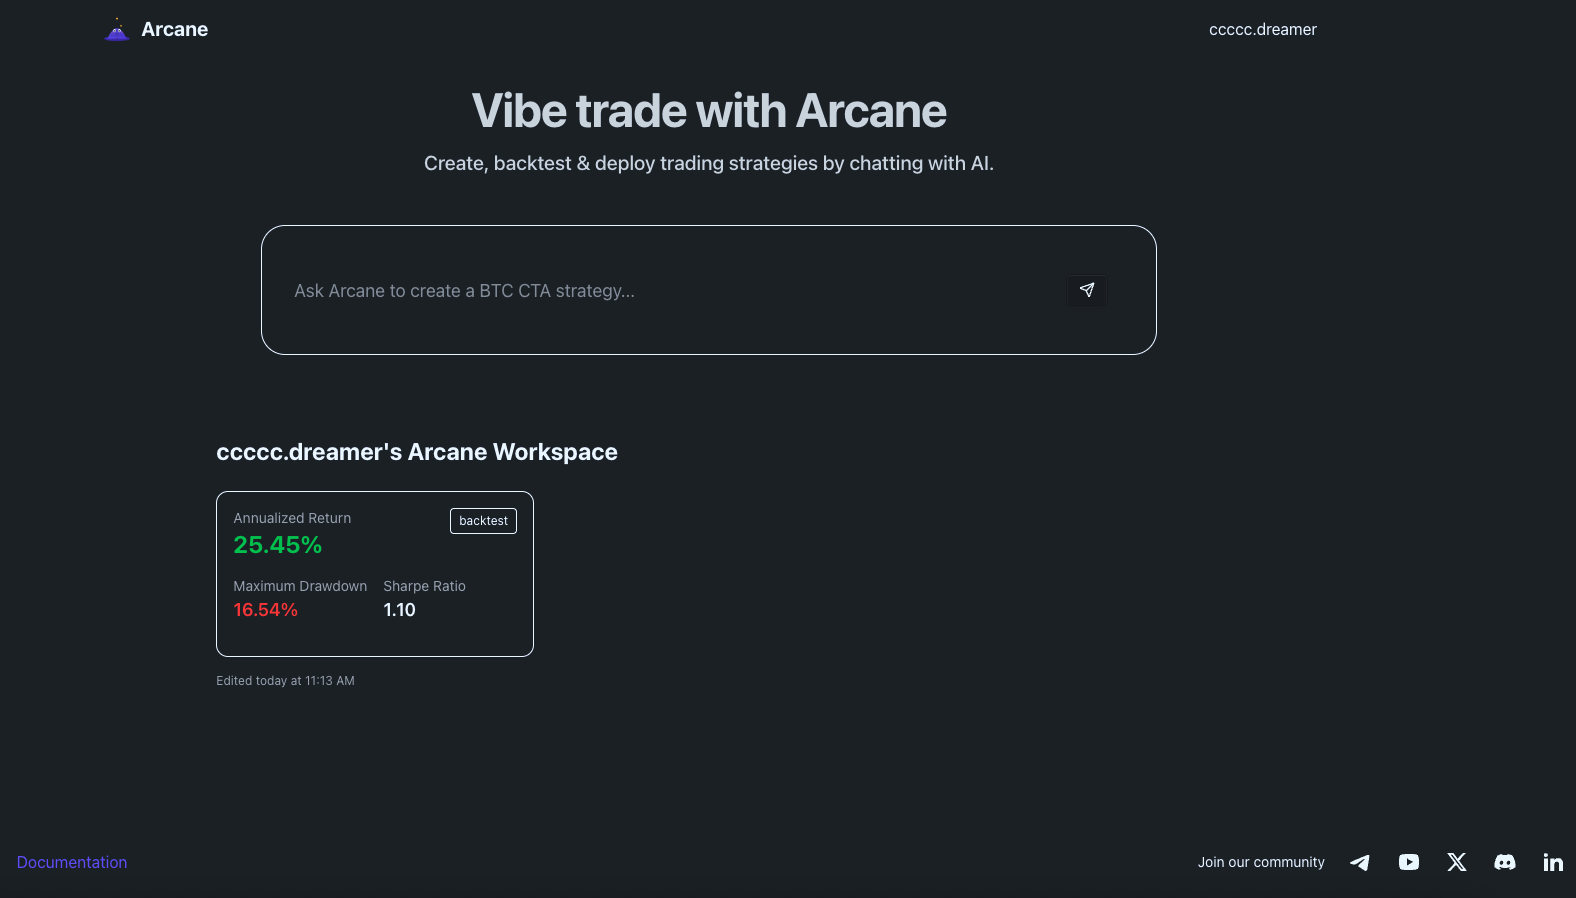Click the ccccc.dreamer's Arcane Workspace heading
The width and height of the screenshot is (1576, 898).
click(x=417, y=452)
